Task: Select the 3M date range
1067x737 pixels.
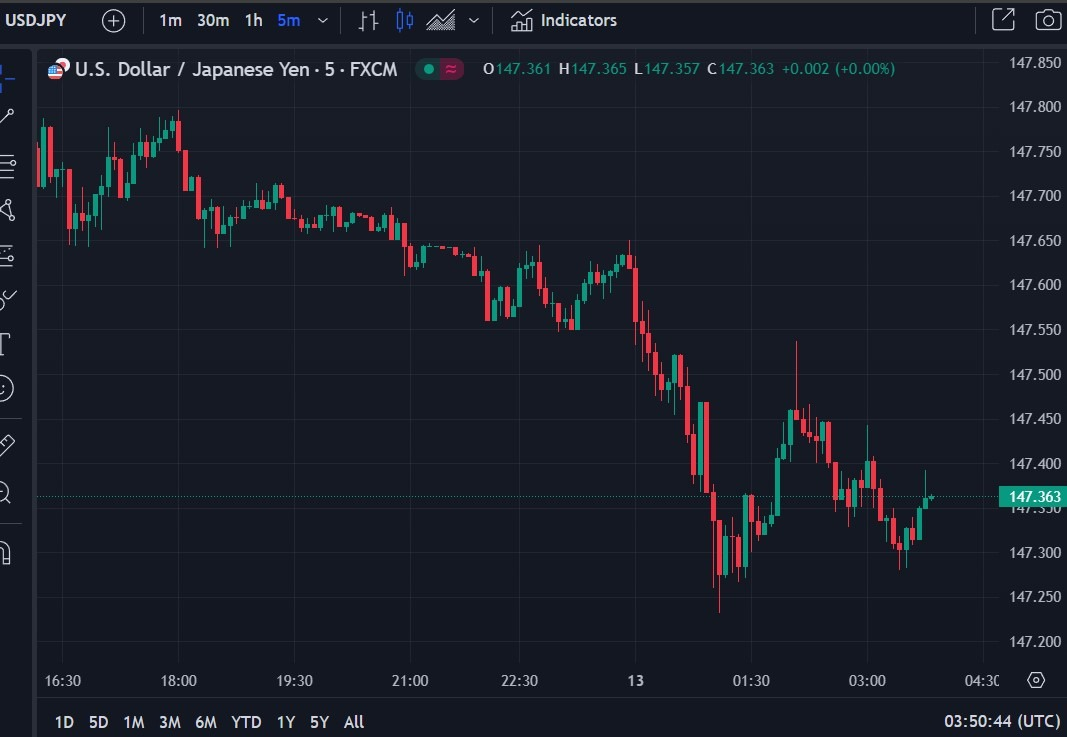Action: [x=169, y=722]
